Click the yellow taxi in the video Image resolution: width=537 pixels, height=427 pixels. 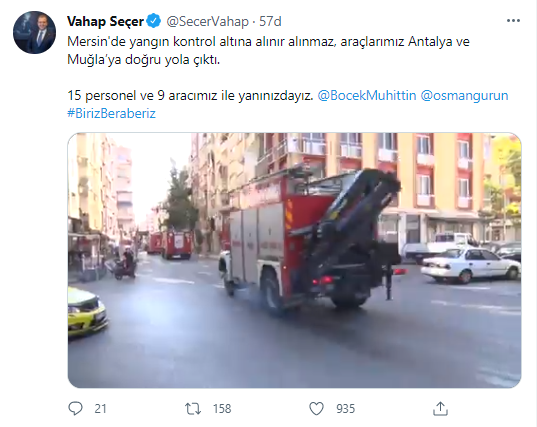pos(87,312)
